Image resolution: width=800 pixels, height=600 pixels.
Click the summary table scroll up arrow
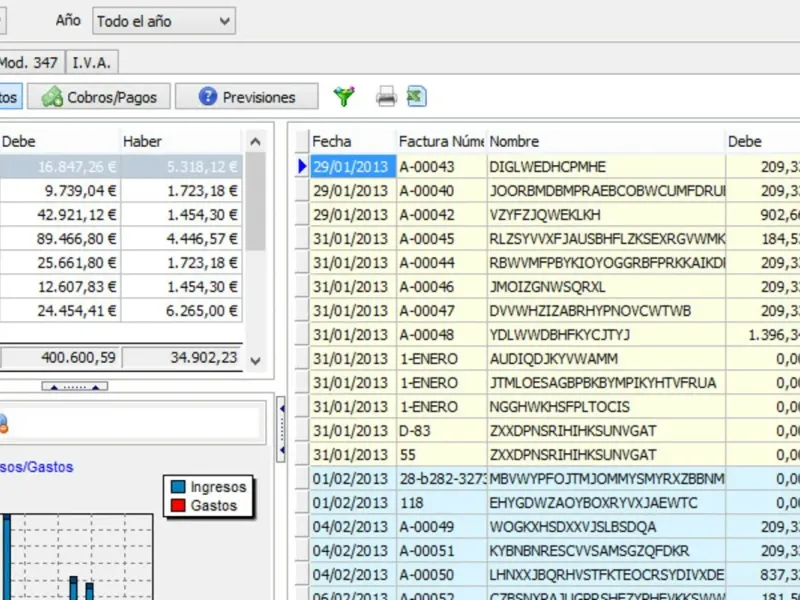[x=256, y=141]
